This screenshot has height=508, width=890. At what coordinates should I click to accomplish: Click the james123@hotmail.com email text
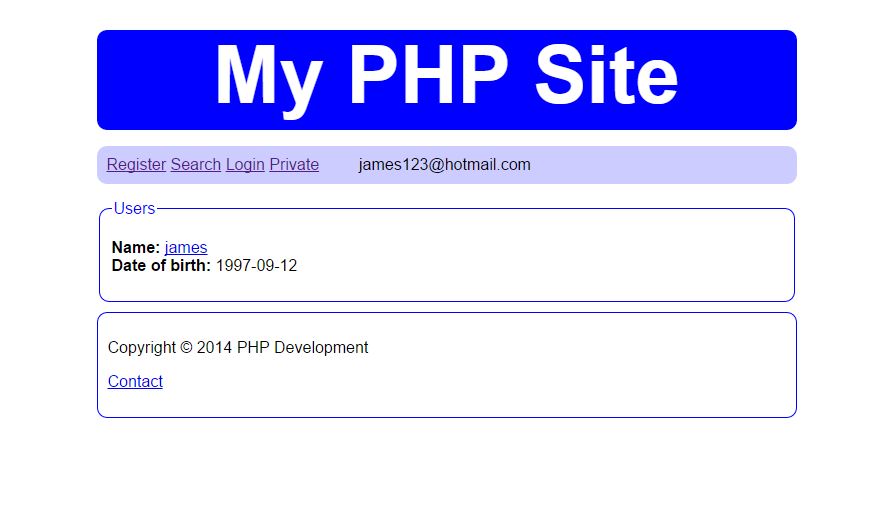(x=444, y=165)
